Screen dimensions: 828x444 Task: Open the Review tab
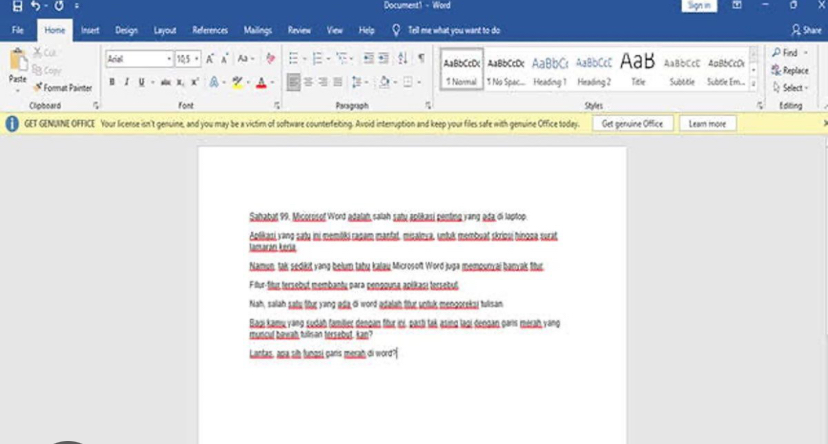(299, 31)
